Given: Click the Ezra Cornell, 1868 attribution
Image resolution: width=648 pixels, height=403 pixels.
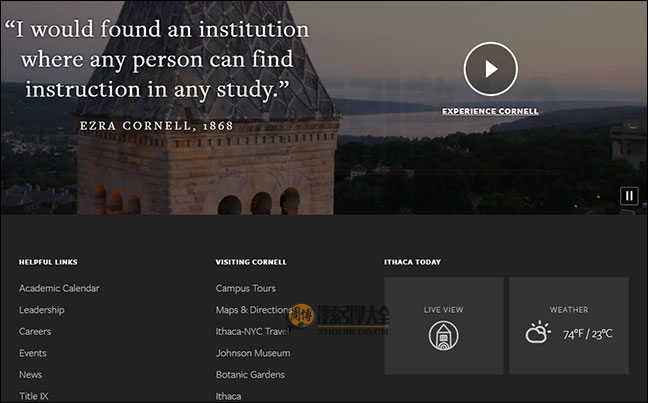Looking at the screenshot, I should click(157, 126).
